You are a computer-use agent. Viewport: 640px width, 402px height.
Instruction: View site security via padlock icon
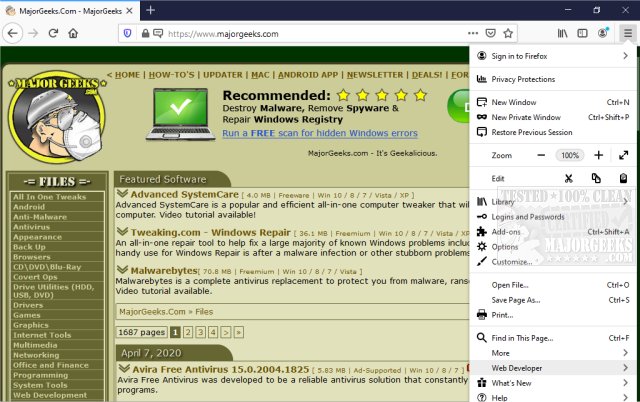145,33
